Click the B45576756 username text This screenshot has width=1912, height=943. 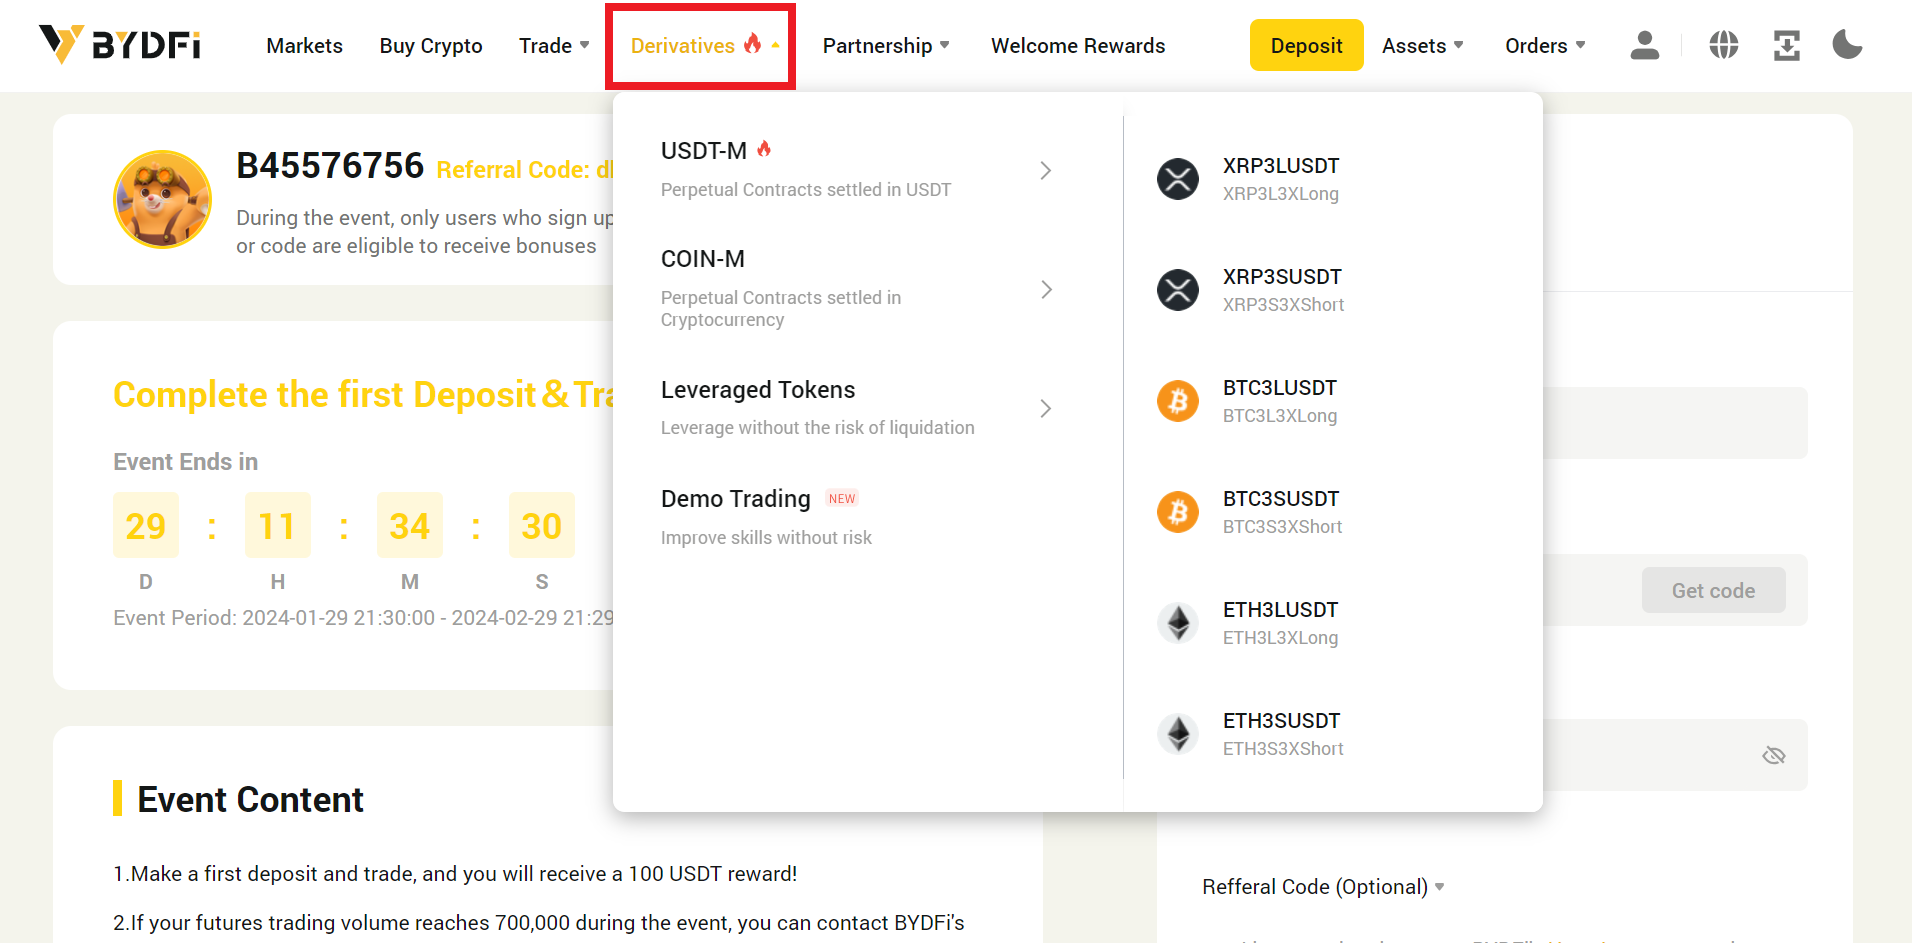point(330,166)
